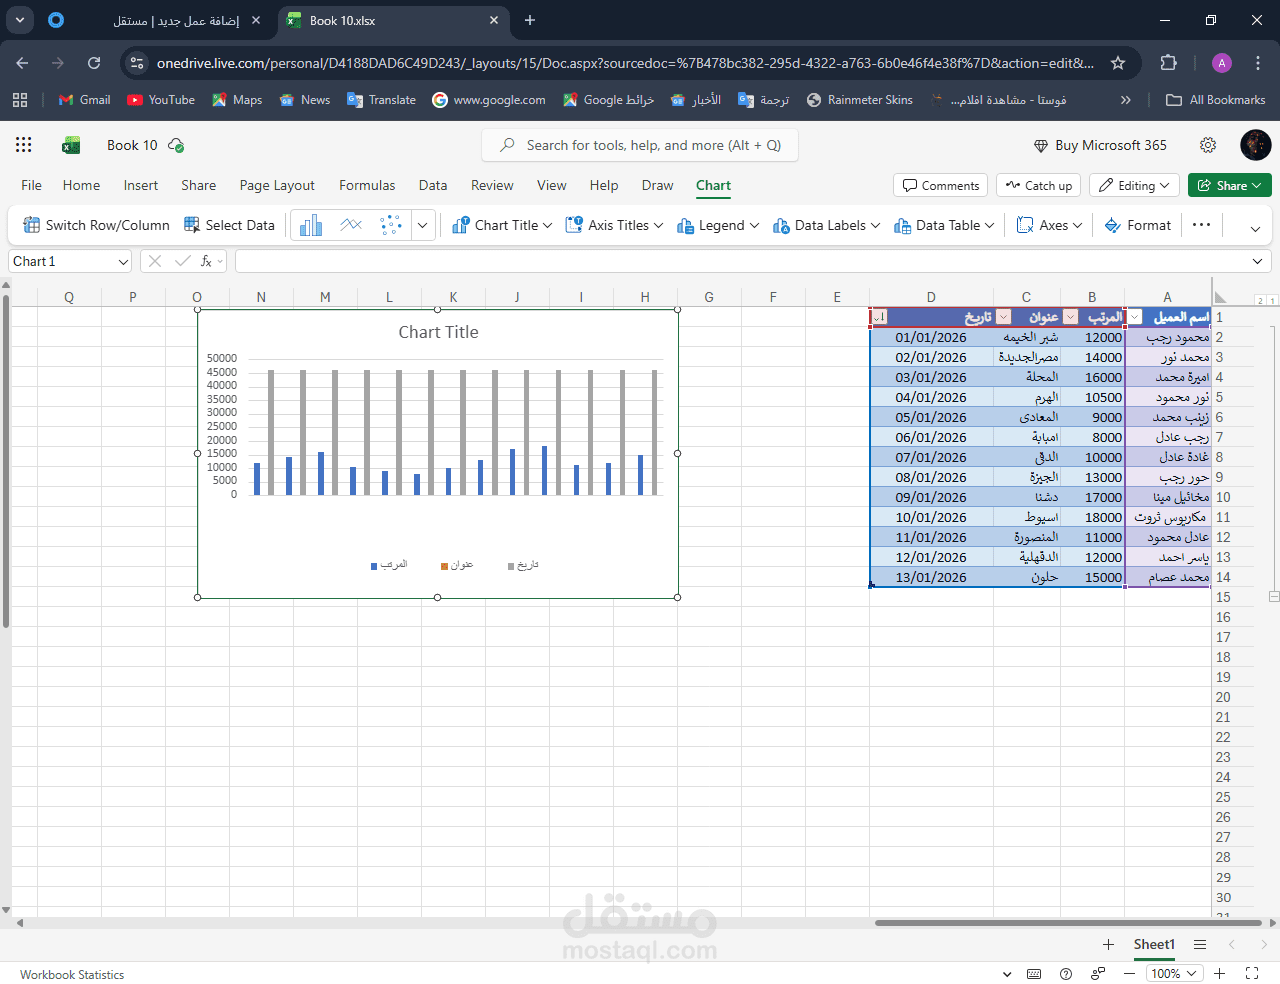This screenshot has width=1280, height=984.
Task: Open the Data Labels dropdown
Action: 826,225
